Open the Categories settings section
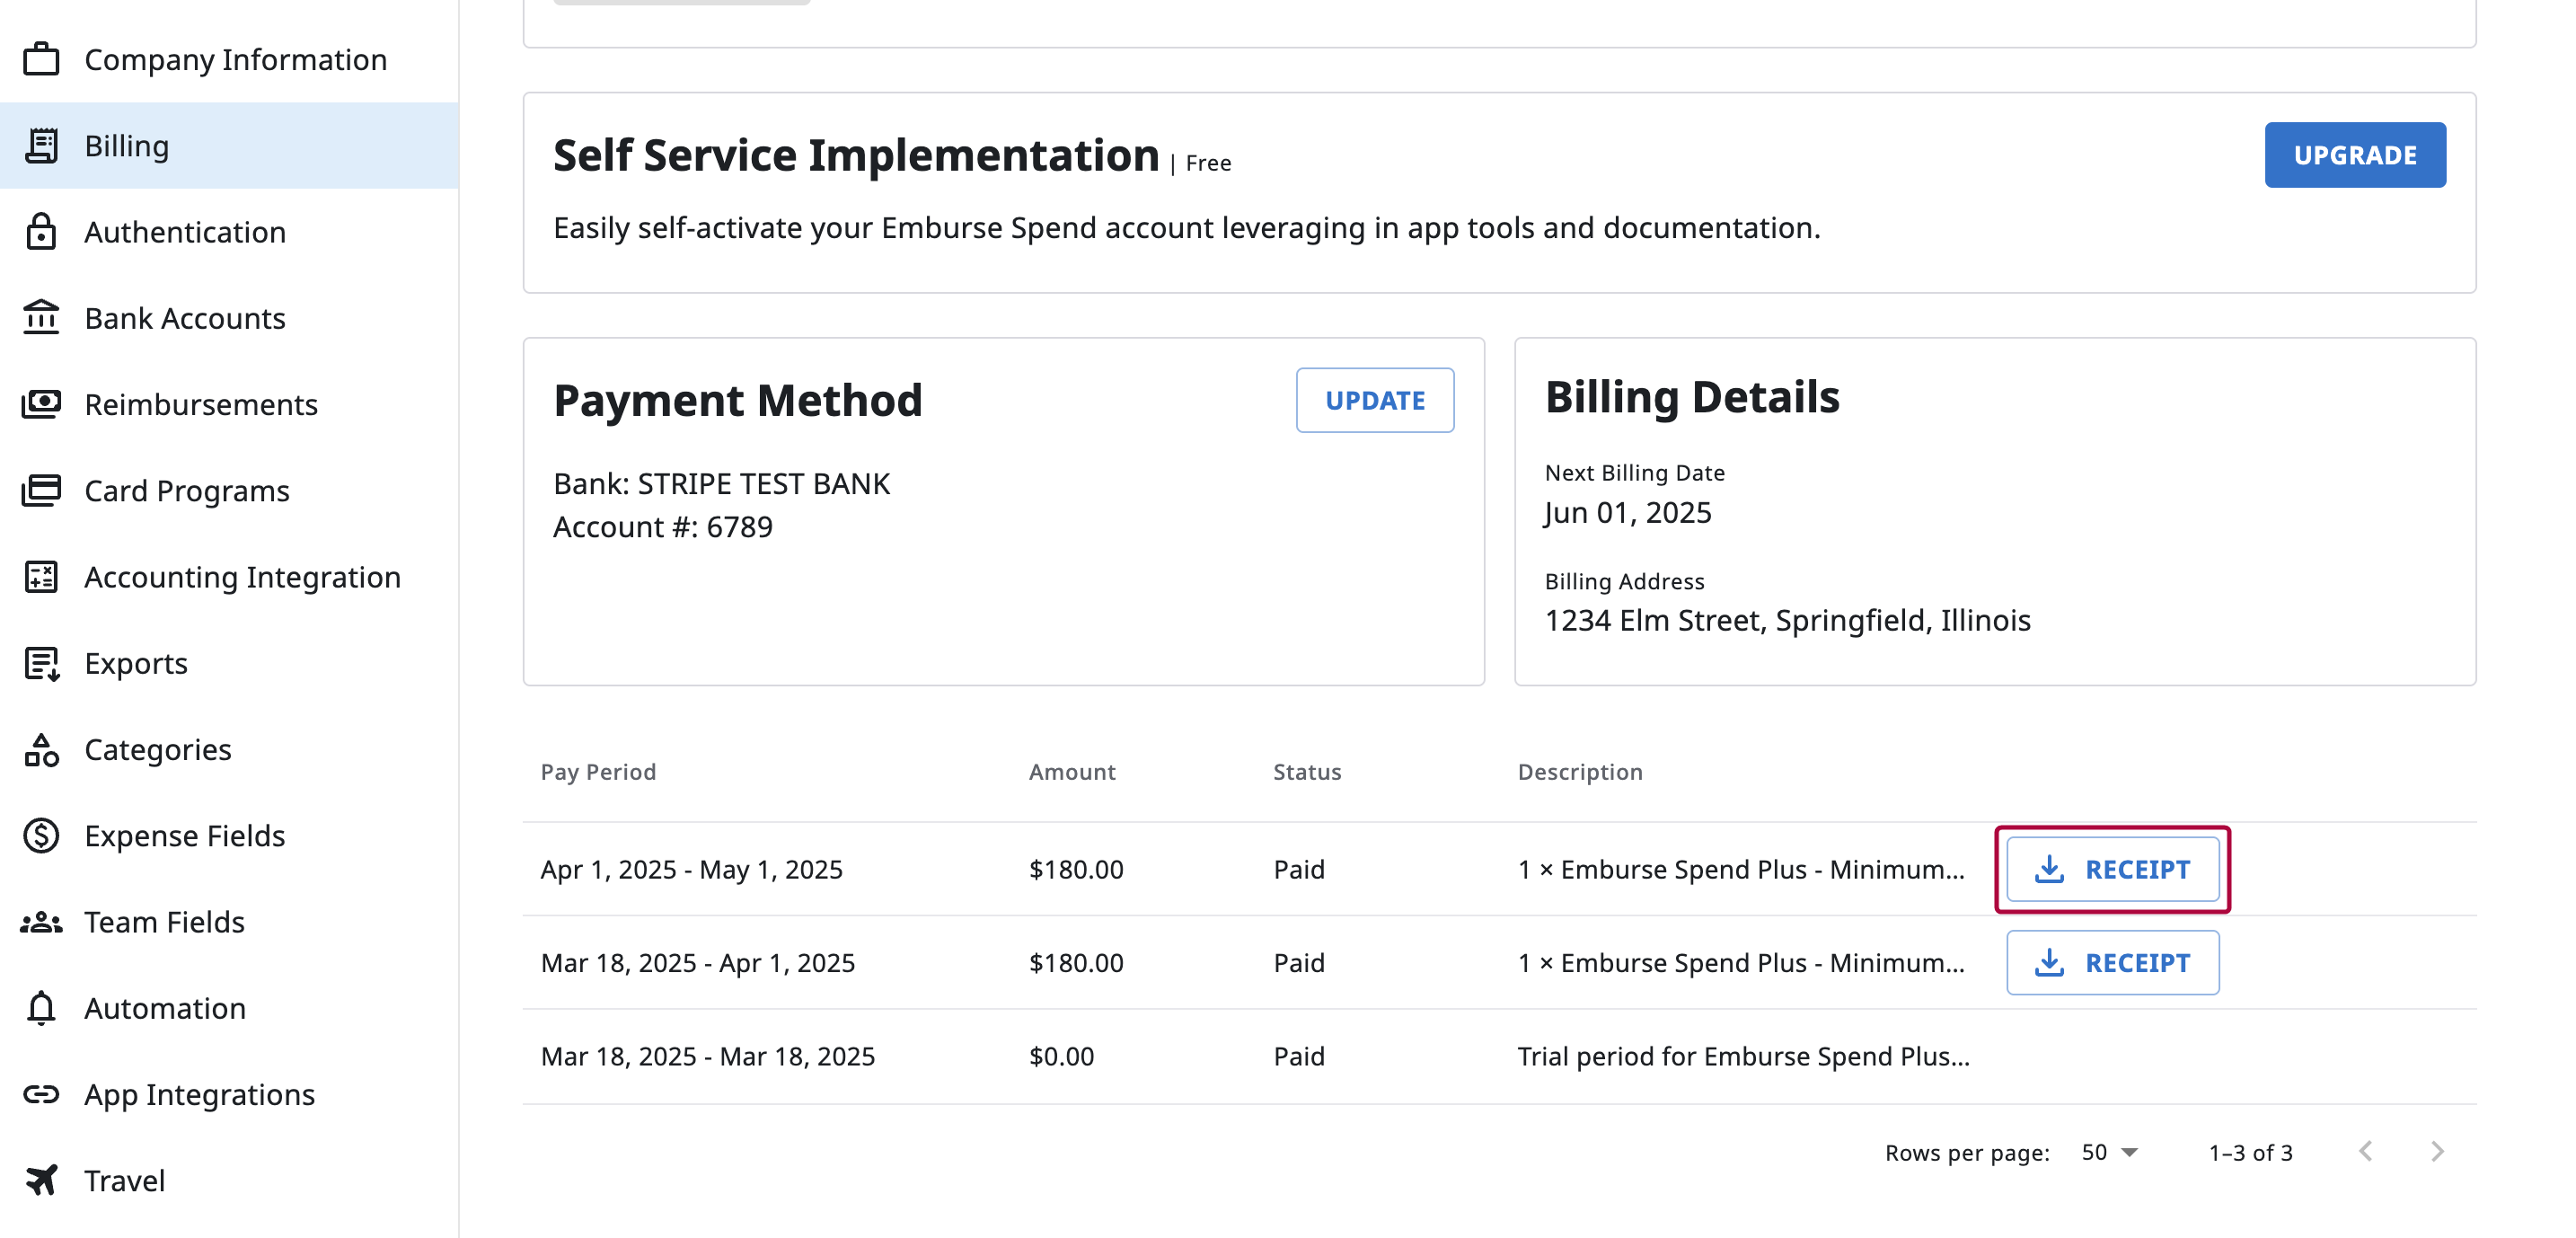 coord(158,749)
